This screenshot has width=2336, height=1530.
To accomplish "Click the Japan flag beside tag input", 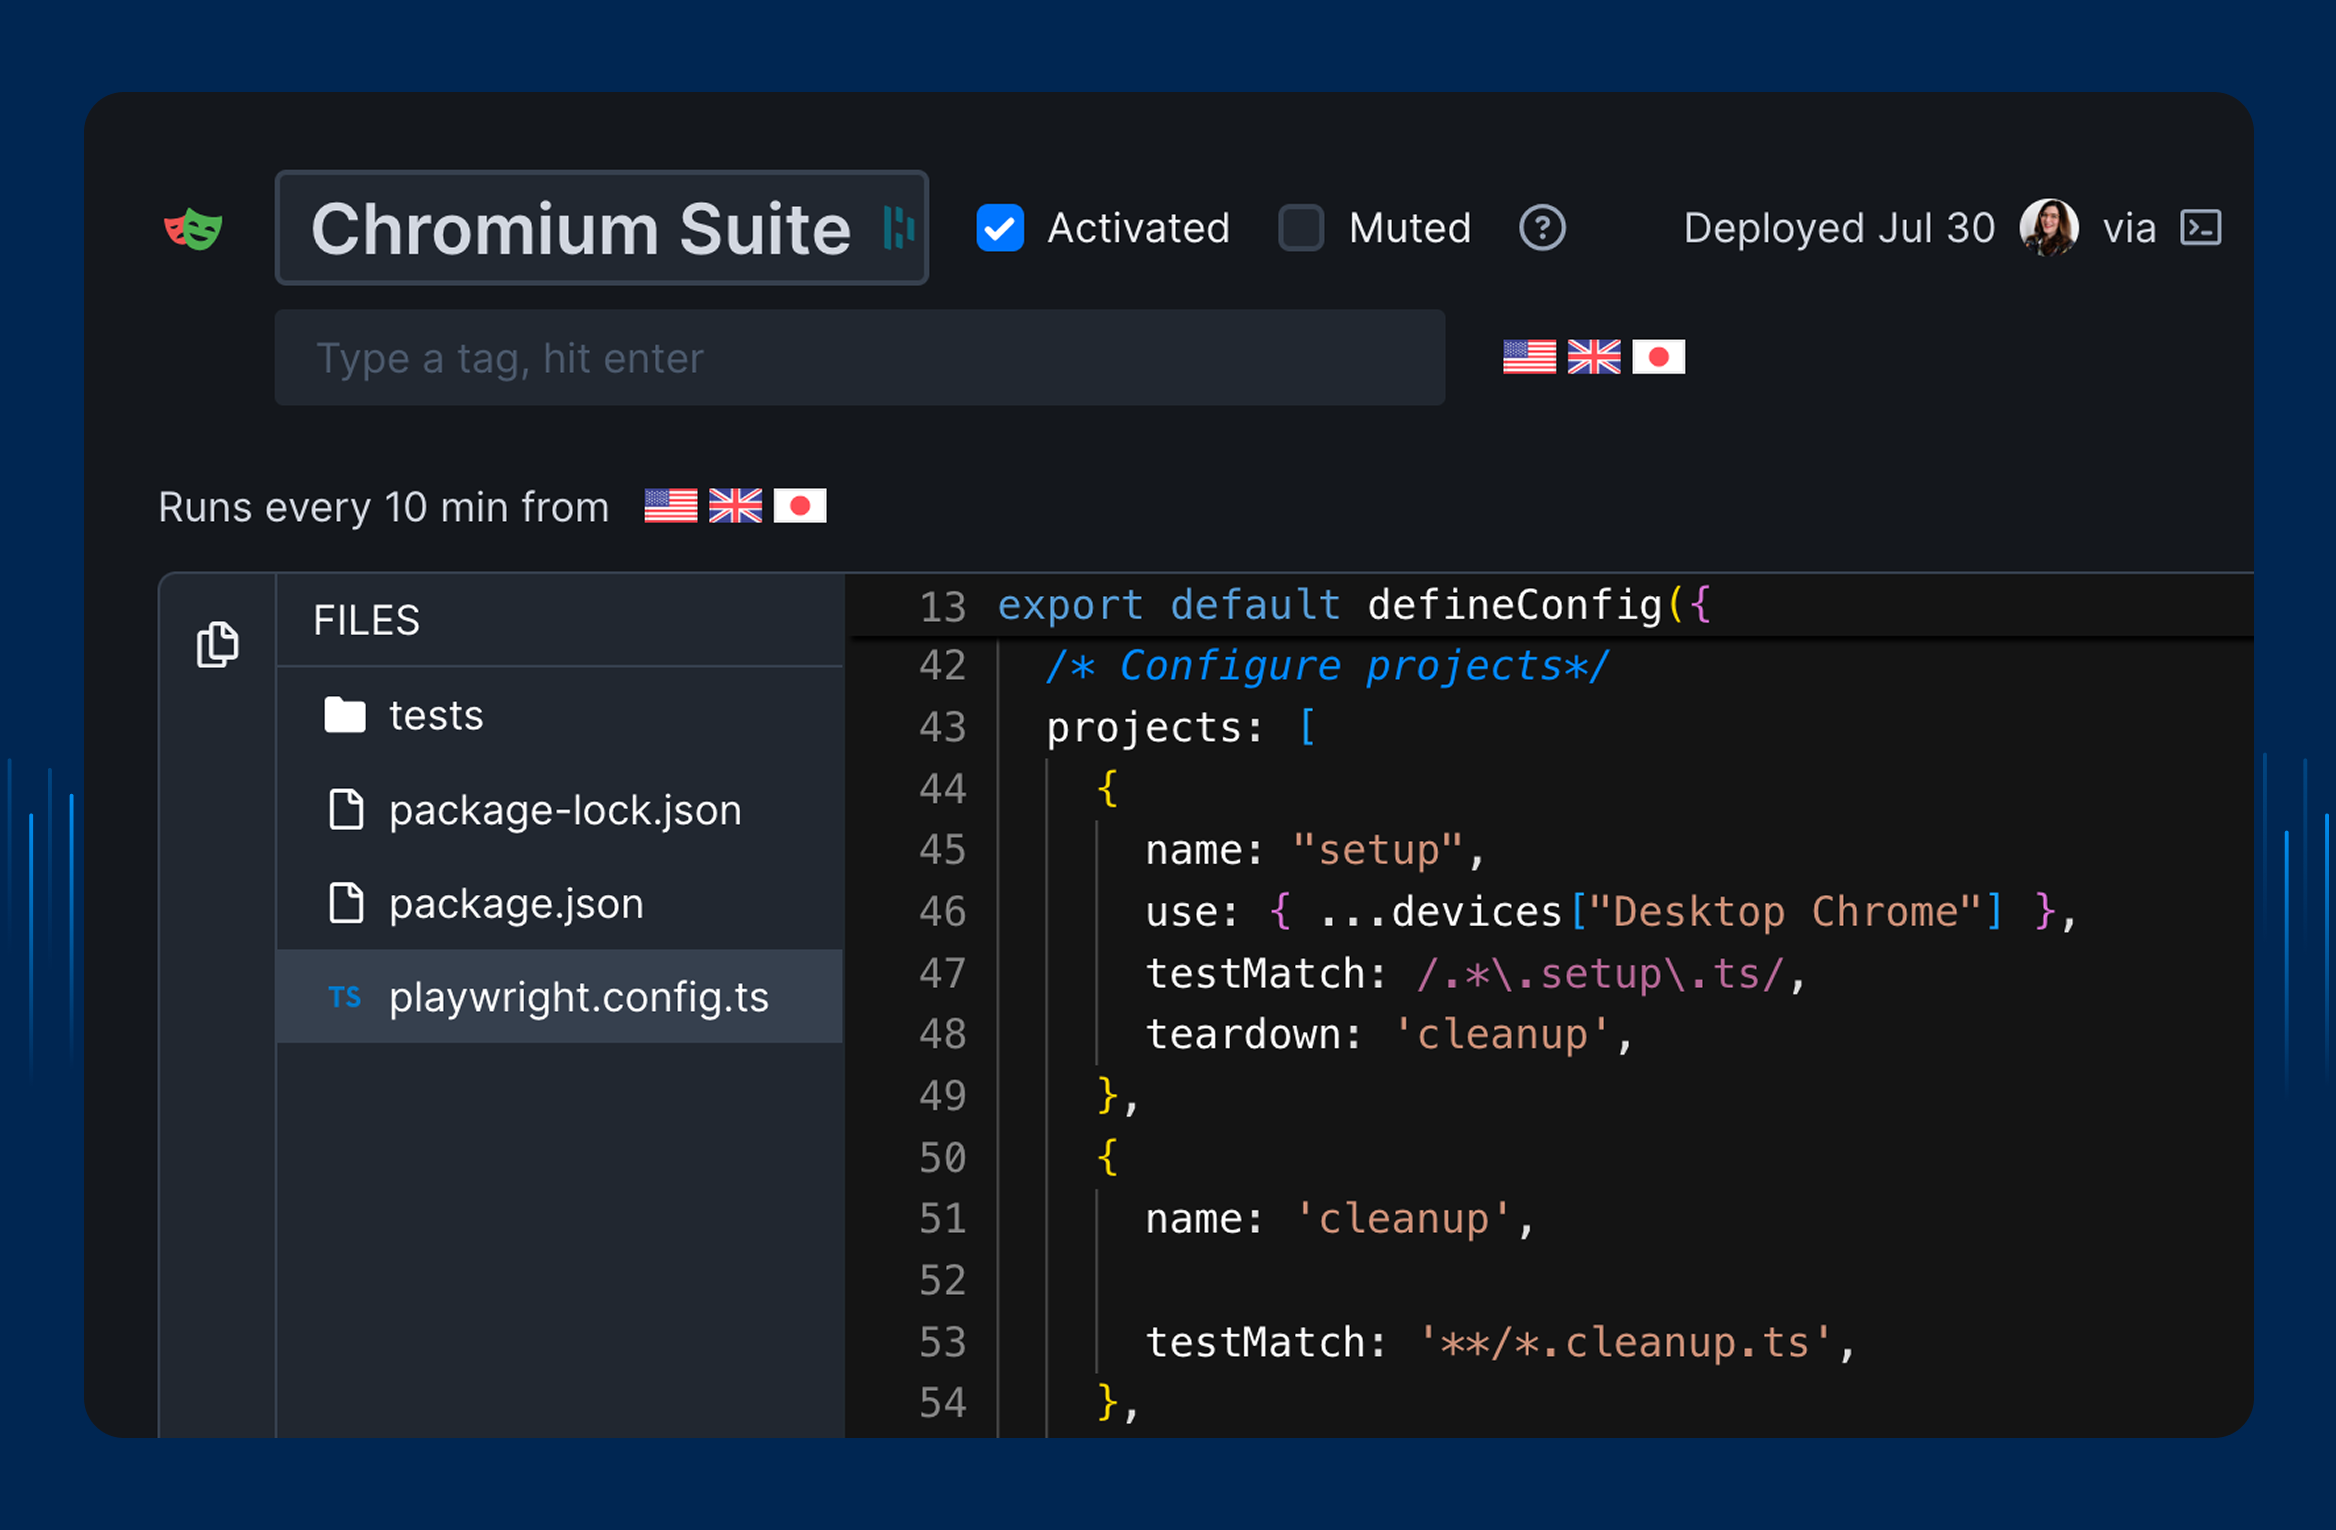I will pyautogui.click(x=1658, y=357).
